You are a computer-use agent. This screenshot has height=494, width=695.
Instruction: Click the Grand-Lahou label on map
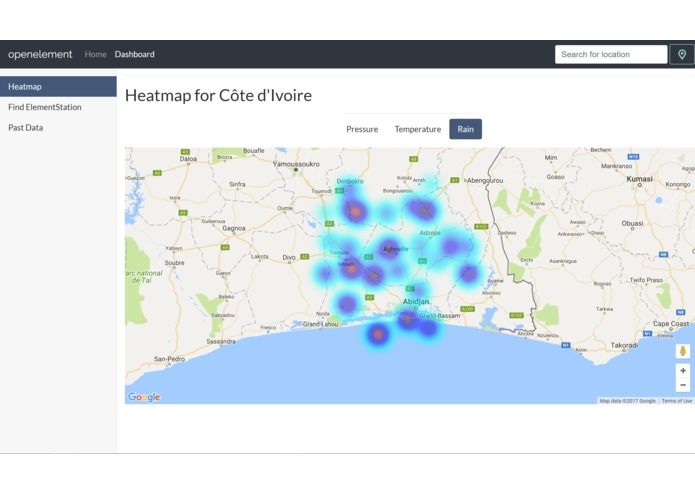pos(320,324)
